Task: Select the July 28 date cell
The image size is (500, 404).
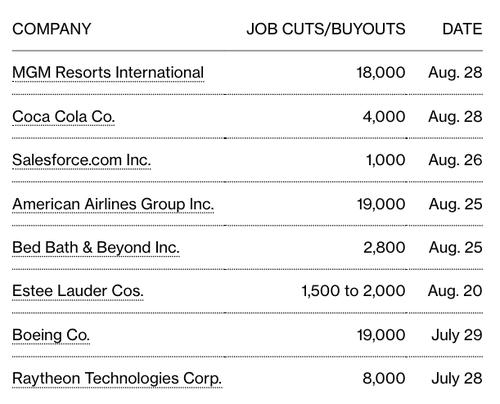Action: 457,379
